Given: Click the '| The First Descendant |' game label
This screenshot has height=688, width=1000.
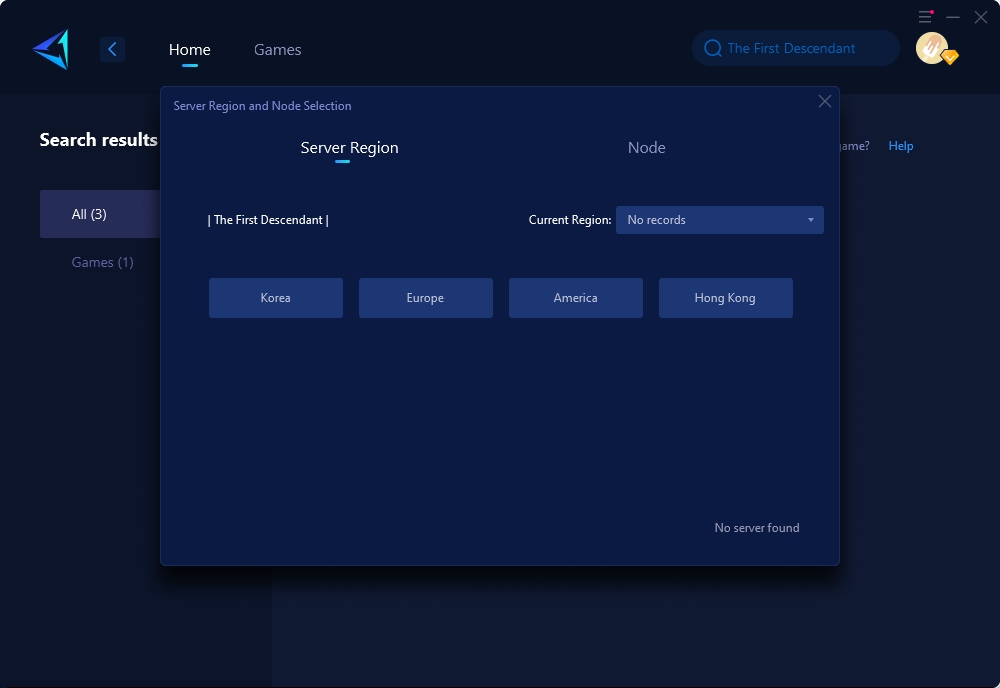Looking at the screenshot, I should (x=268, y=220).
